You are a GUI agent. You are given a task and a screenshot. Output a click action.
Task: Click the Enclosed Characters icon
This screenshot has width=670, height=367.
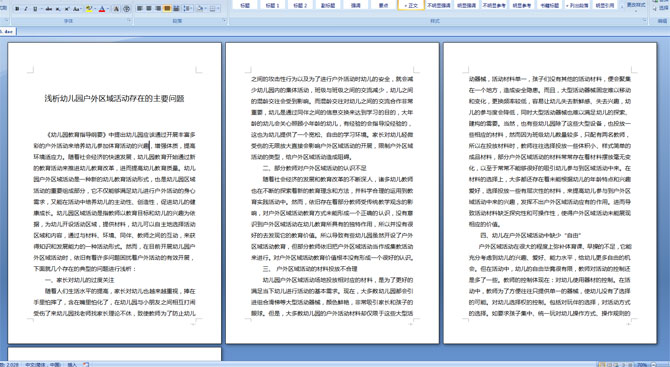(x=126, y=9)
